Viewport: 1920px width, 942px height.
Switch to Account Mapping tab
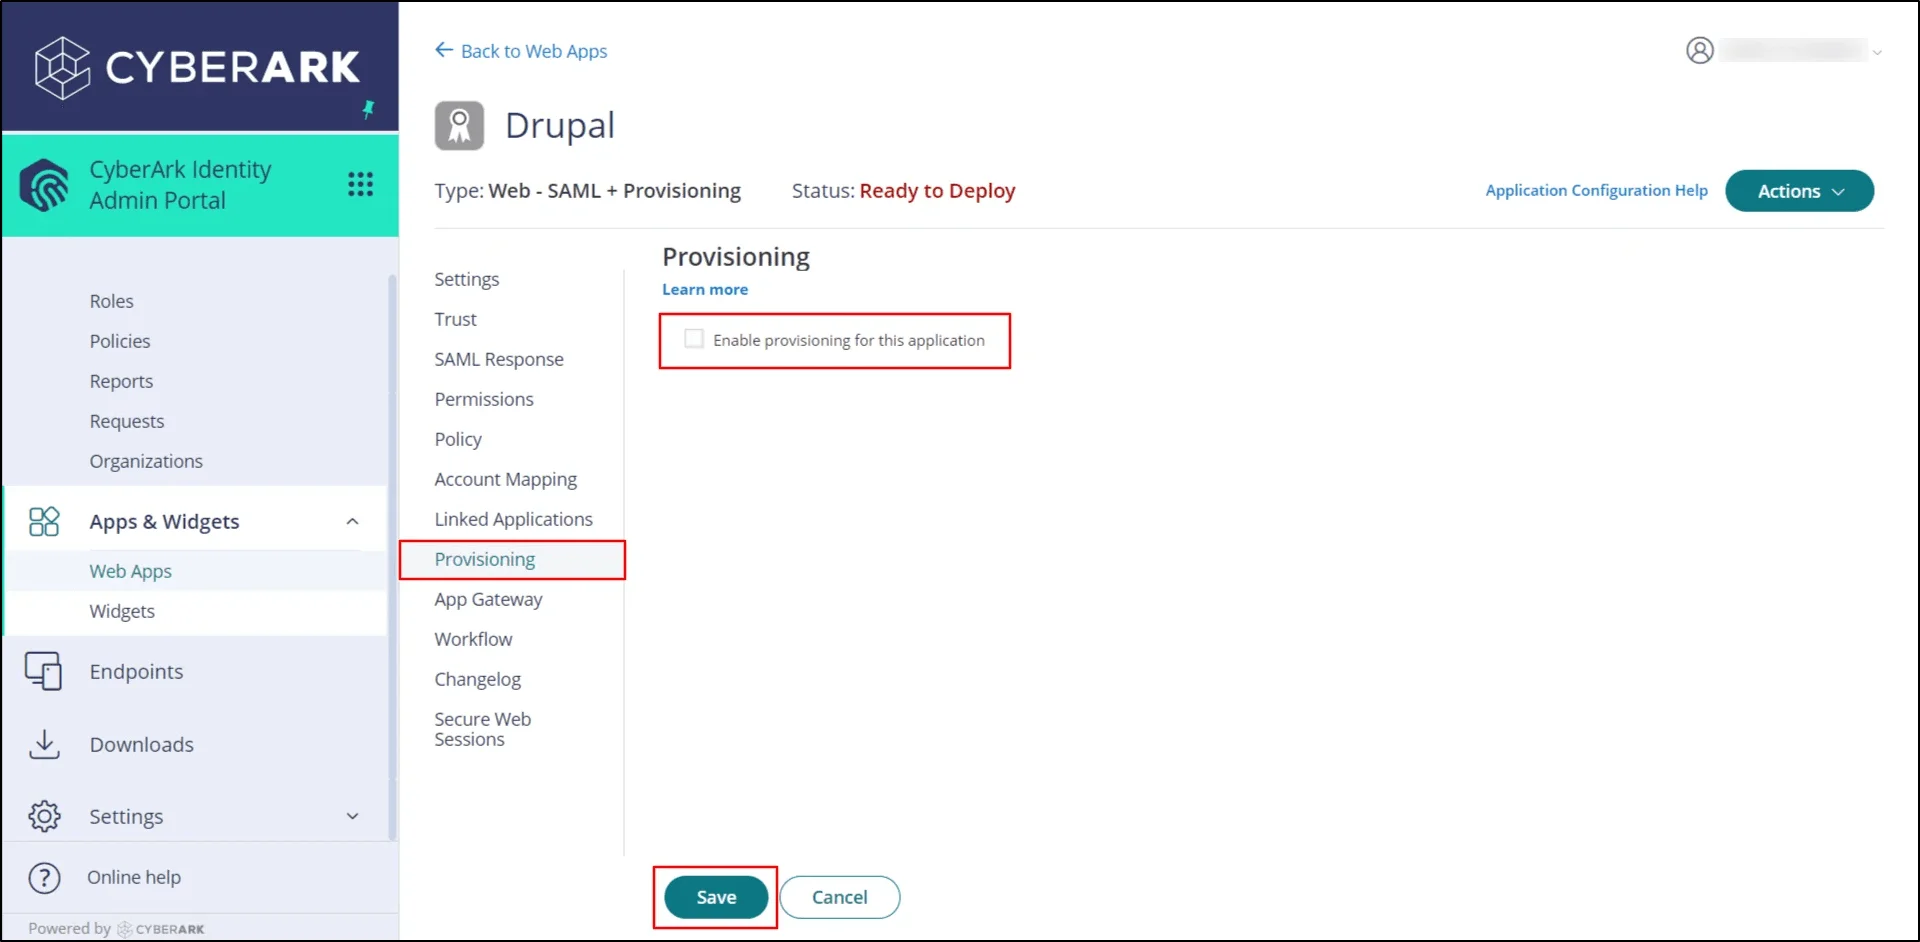[x=505, y=479]
